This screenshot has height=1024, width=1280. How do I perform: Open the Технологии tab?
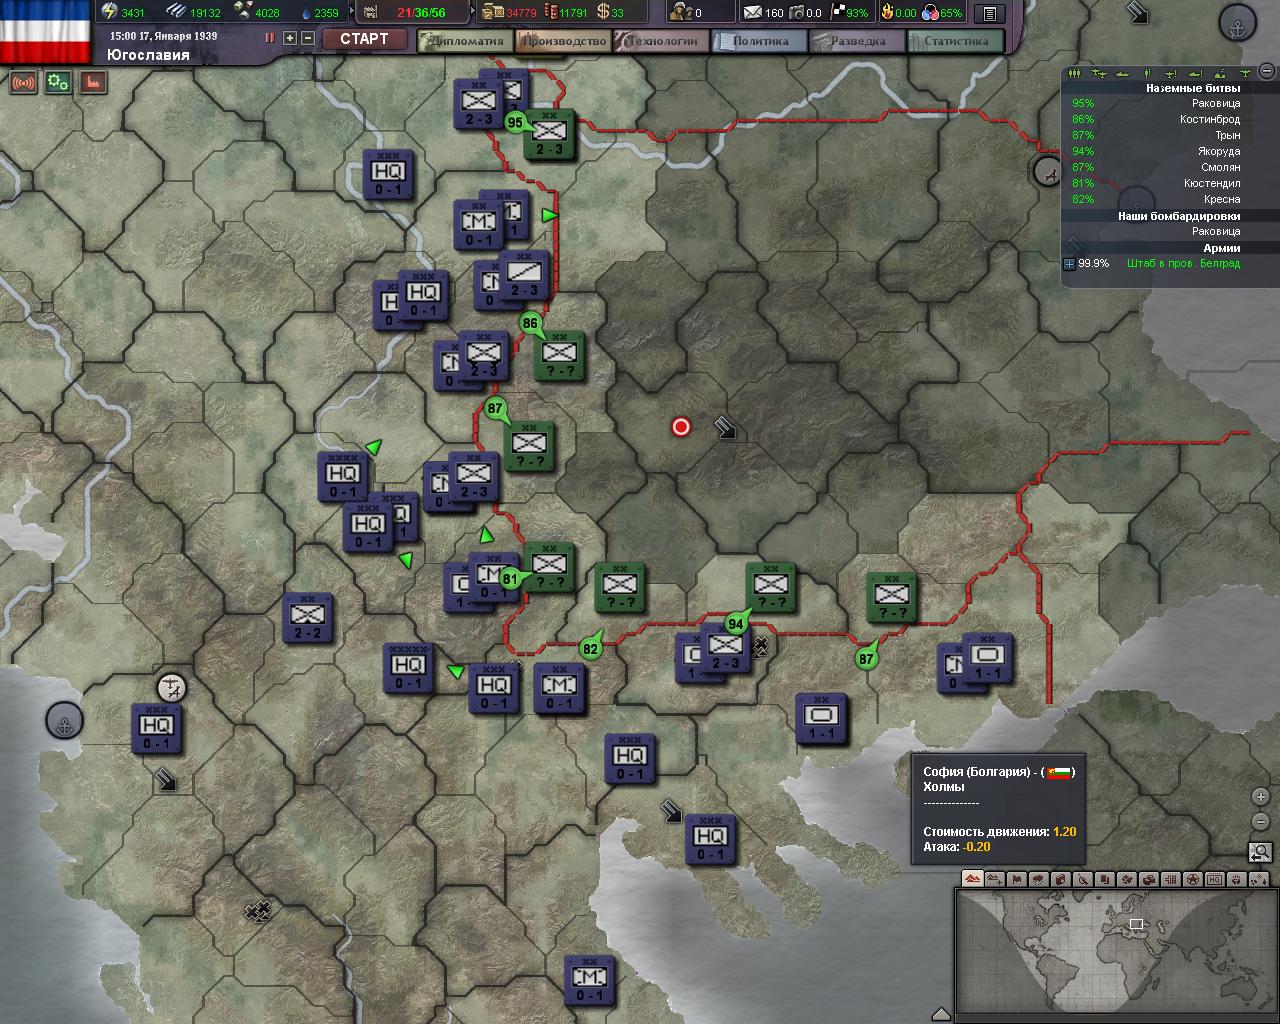click(661, 41)
